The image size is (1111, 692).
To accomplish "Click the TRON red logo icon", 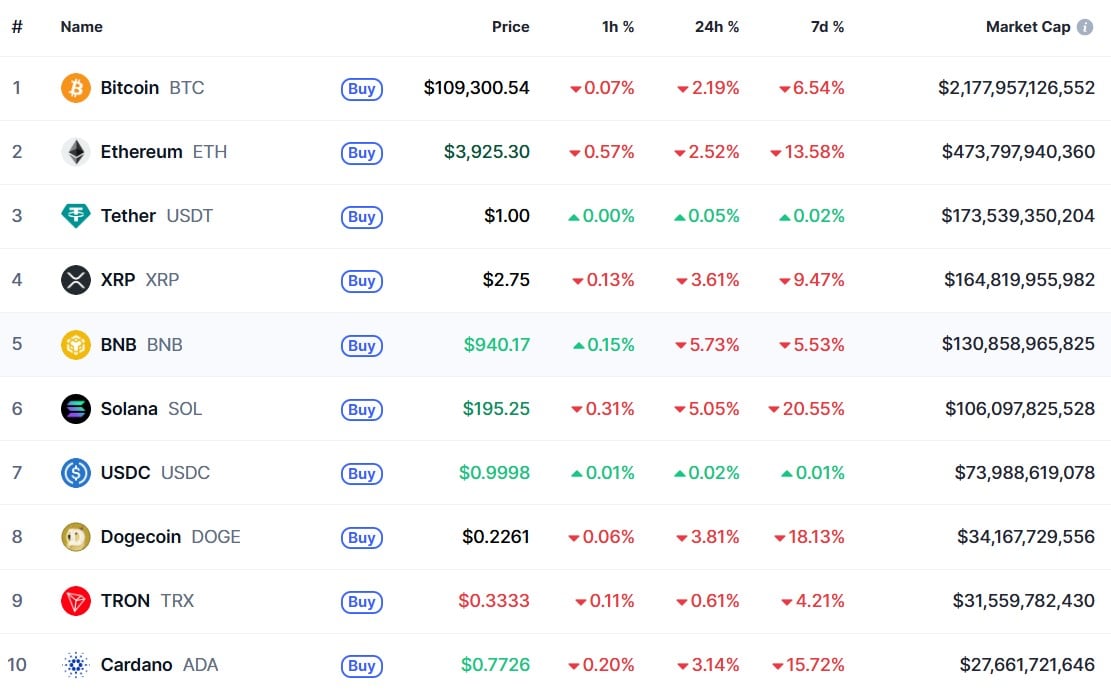I will pyautogui.click(x=76, y=601).
